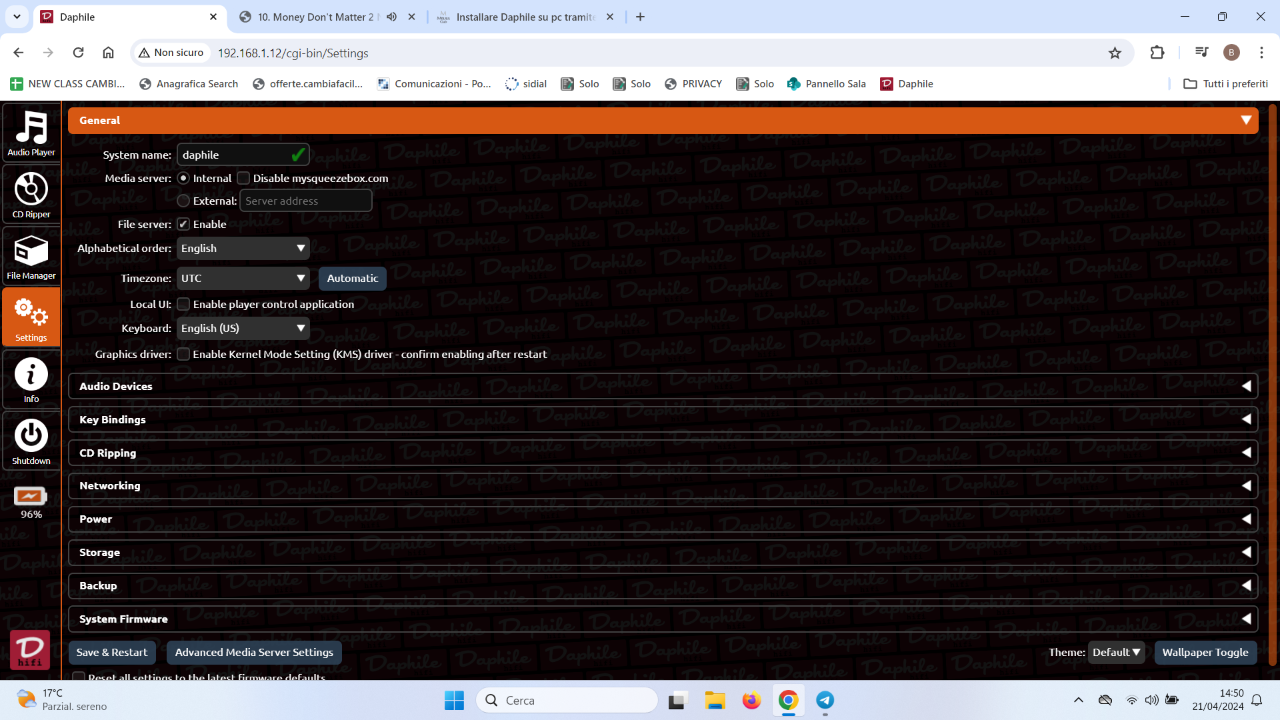Viewport: 1280px width, 720px height.
Task: Reload the page with refresh icon
Action: click(78, 53)
